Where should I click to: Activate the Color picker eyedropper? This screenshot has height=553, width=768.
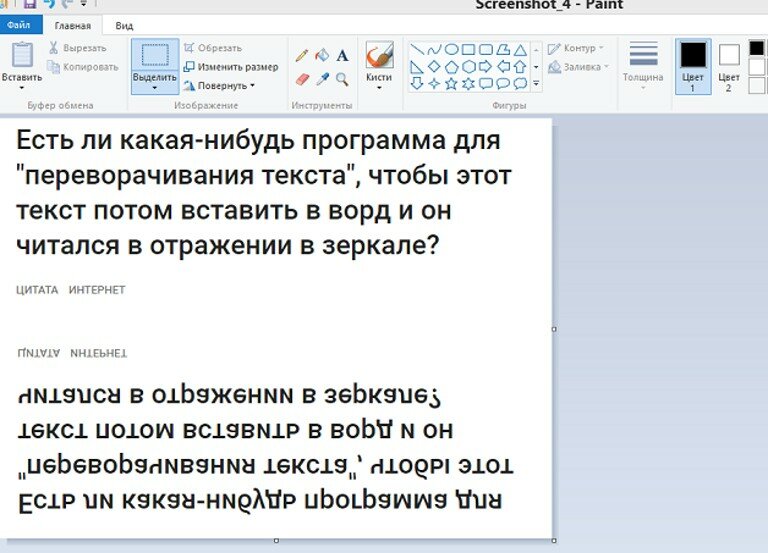pyautogui.click(x=322, y=78)
